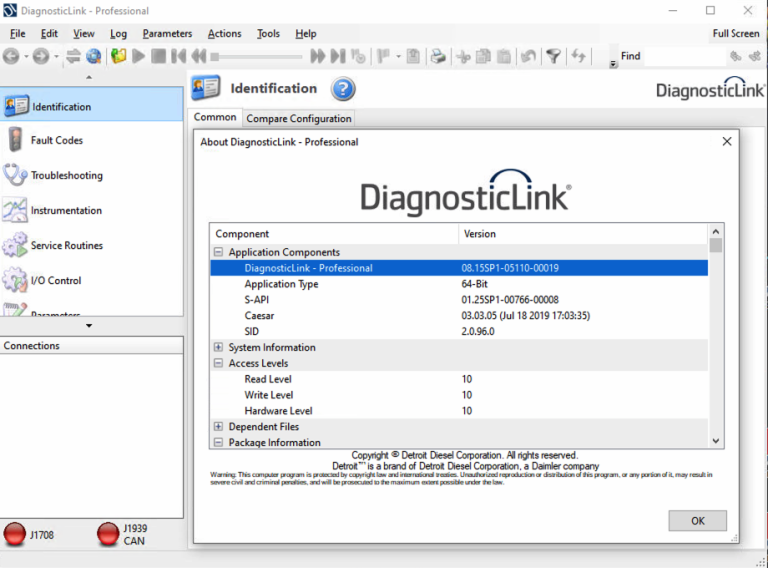Click the sidebar scroll-up arrow
Viewport: 768px width, 568px height.
89,77
